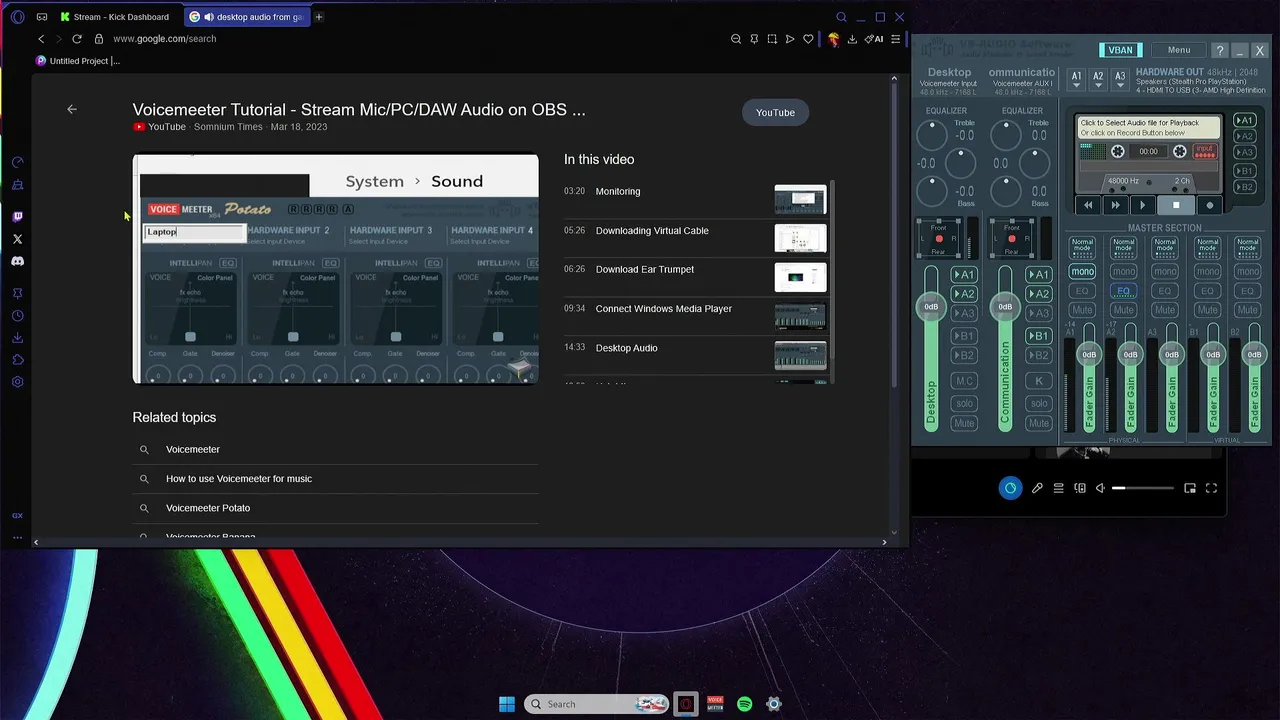Toggle Desktop strip B1 bus routing
Viewport: 1280px width, 720px height.
click(x=964, y=336)
